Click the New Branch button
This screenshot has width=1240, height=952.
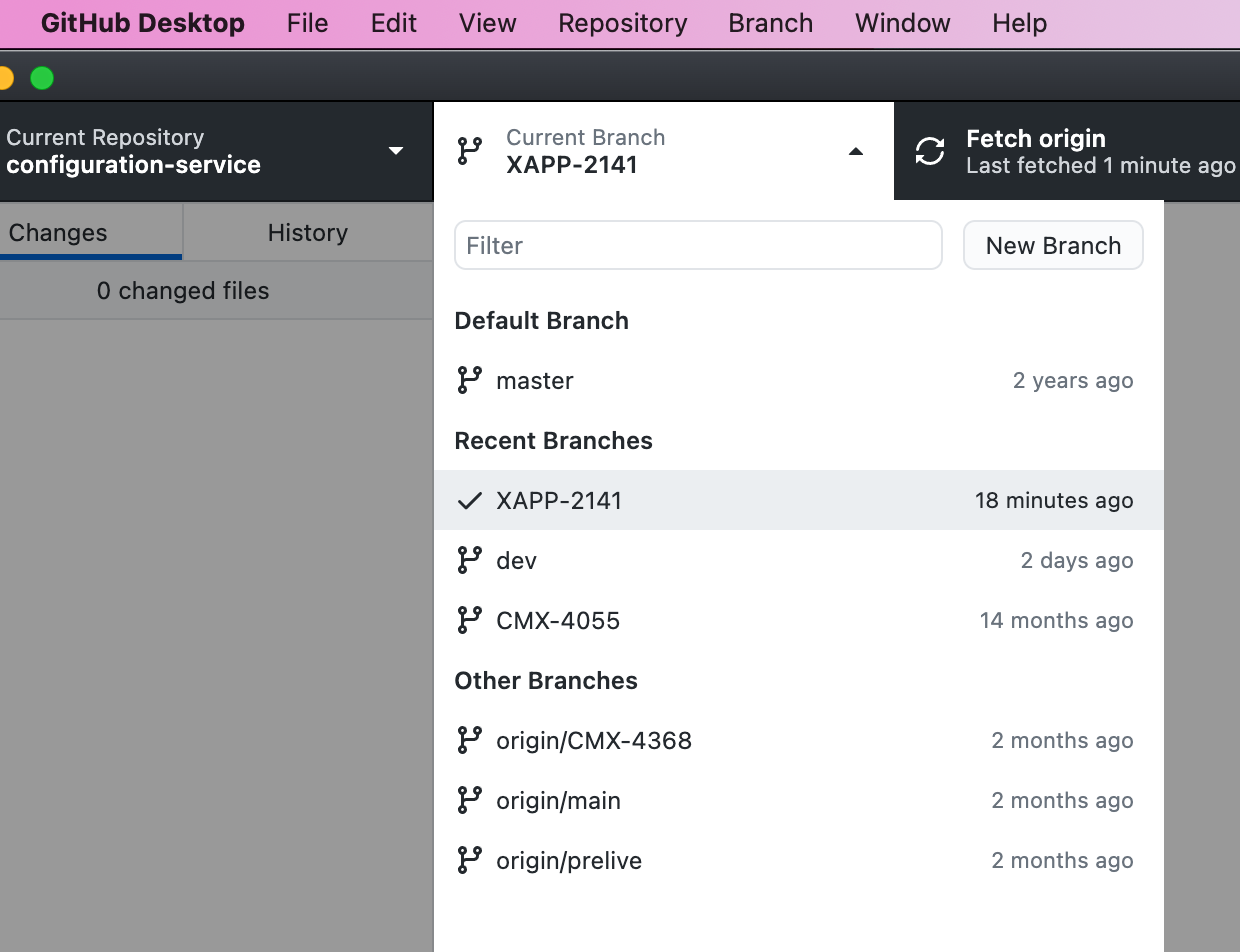pos(1053,245)
